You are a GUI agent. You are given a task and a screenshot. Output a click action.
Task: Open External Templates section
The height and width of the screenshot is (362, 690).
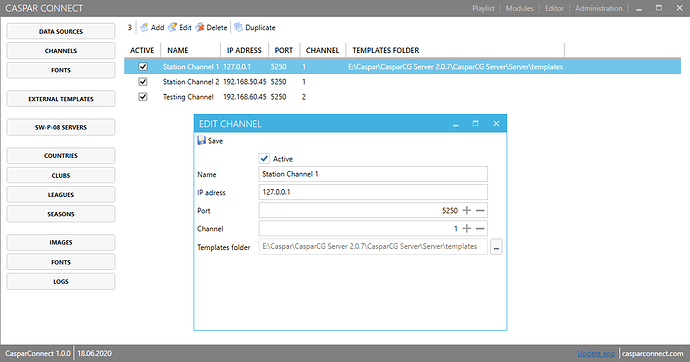point(61,99)
